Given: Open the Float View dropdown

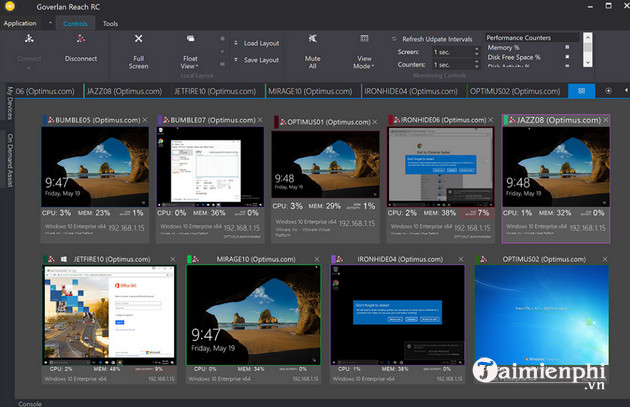Looking at the screenshot, I should pos(190,60).
